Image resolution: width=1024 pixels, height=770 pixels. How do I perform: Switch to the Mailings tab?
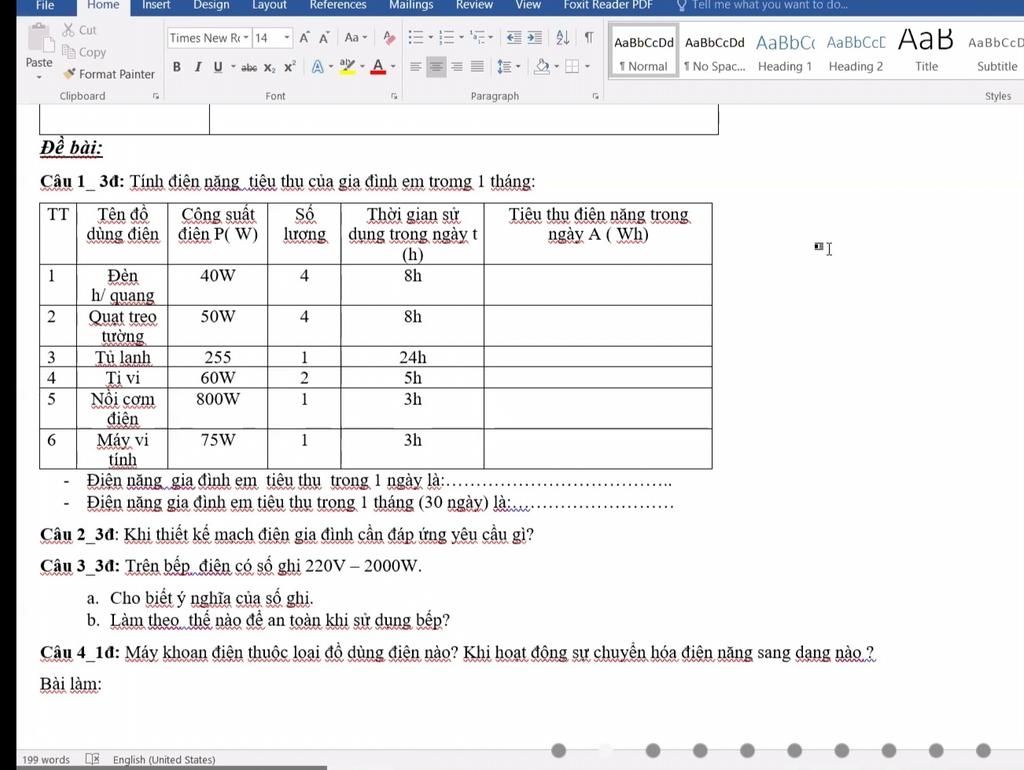point(411,5)
